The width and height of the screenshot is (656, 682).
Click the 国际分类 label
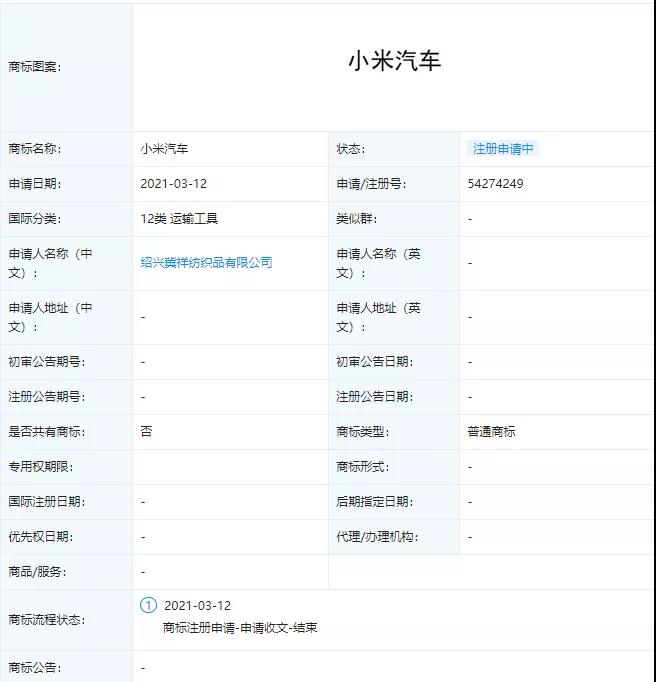tap(35, 218)
